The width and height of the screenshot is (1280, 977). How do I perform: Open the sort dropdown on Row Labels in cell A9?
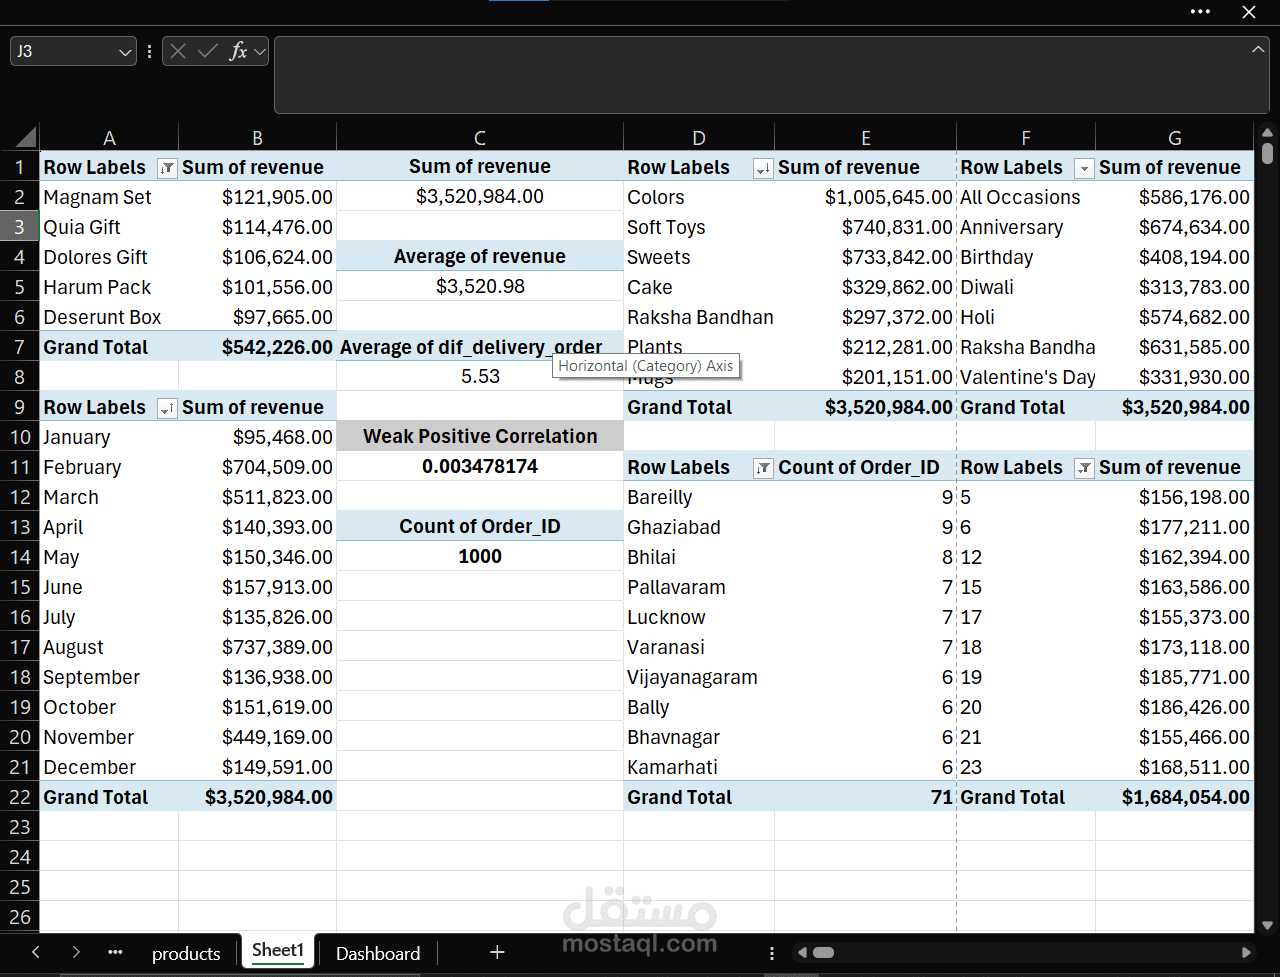click(167, 408)
